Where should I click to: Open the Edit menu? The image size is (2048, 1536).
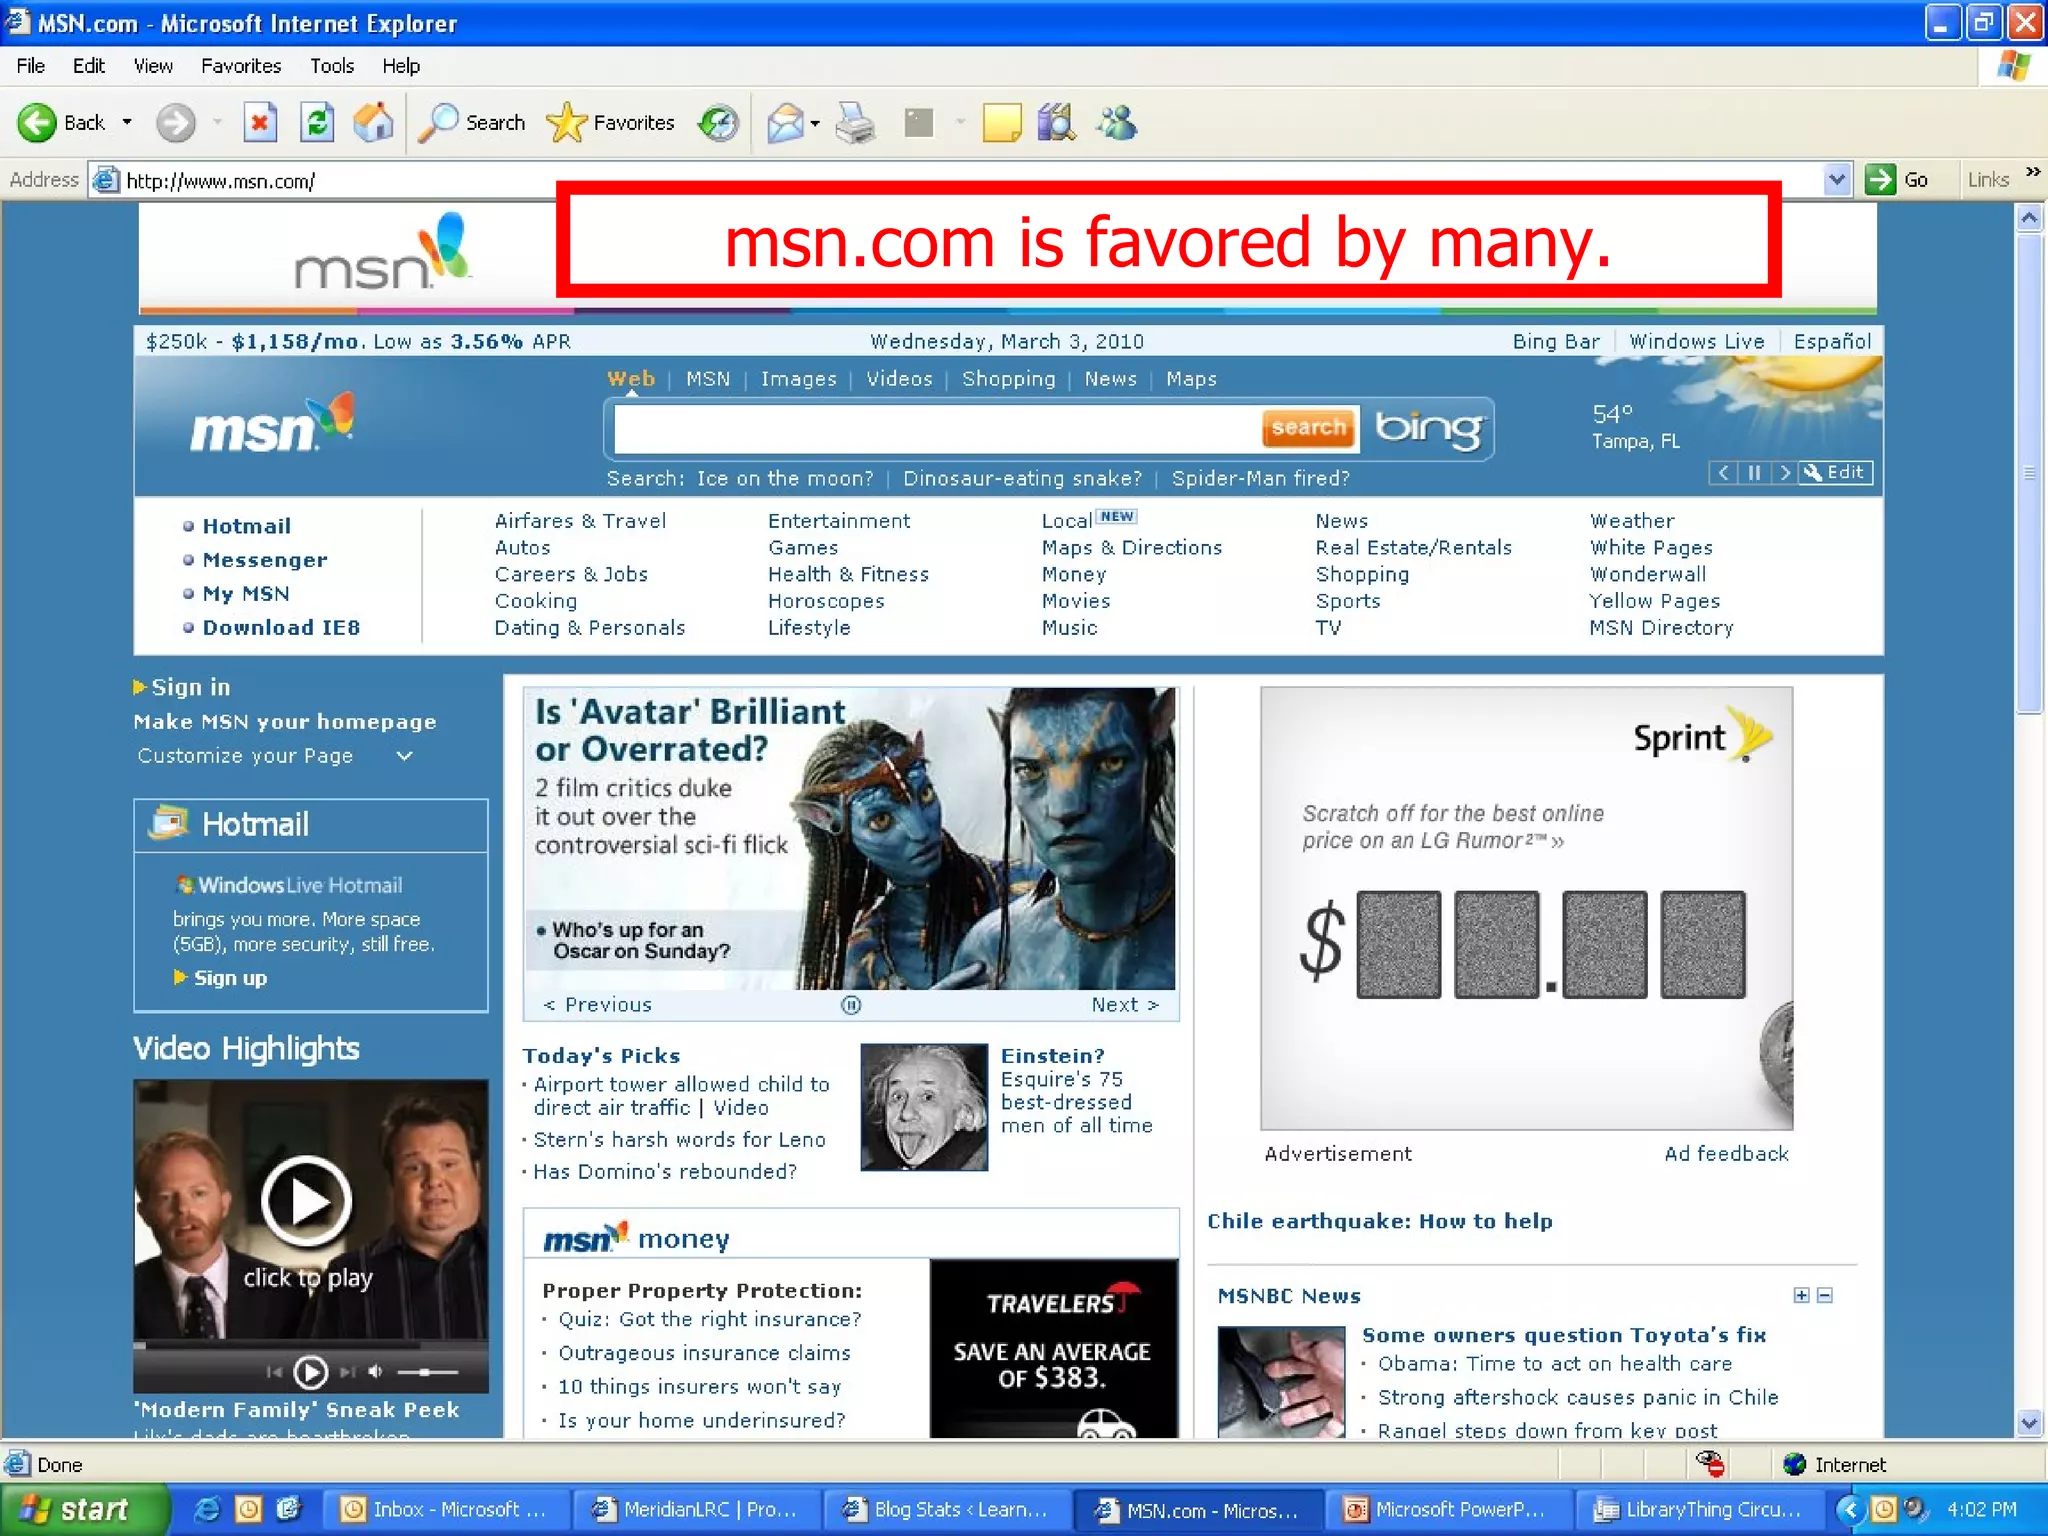pos(89,66)
